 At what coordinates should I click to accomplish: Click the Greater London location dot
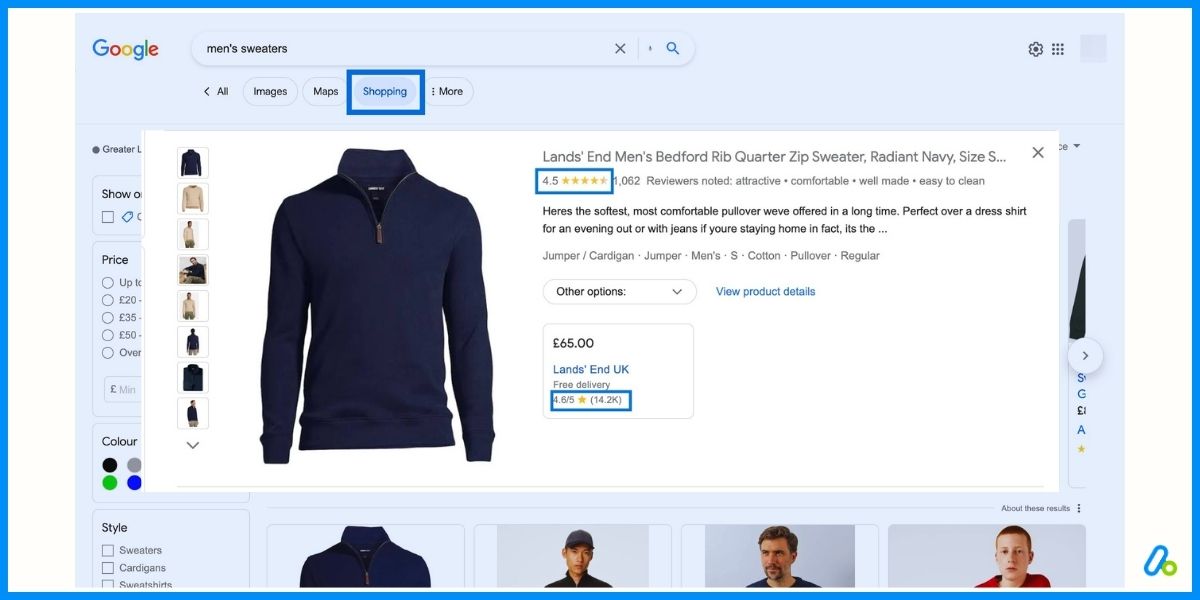96,150
